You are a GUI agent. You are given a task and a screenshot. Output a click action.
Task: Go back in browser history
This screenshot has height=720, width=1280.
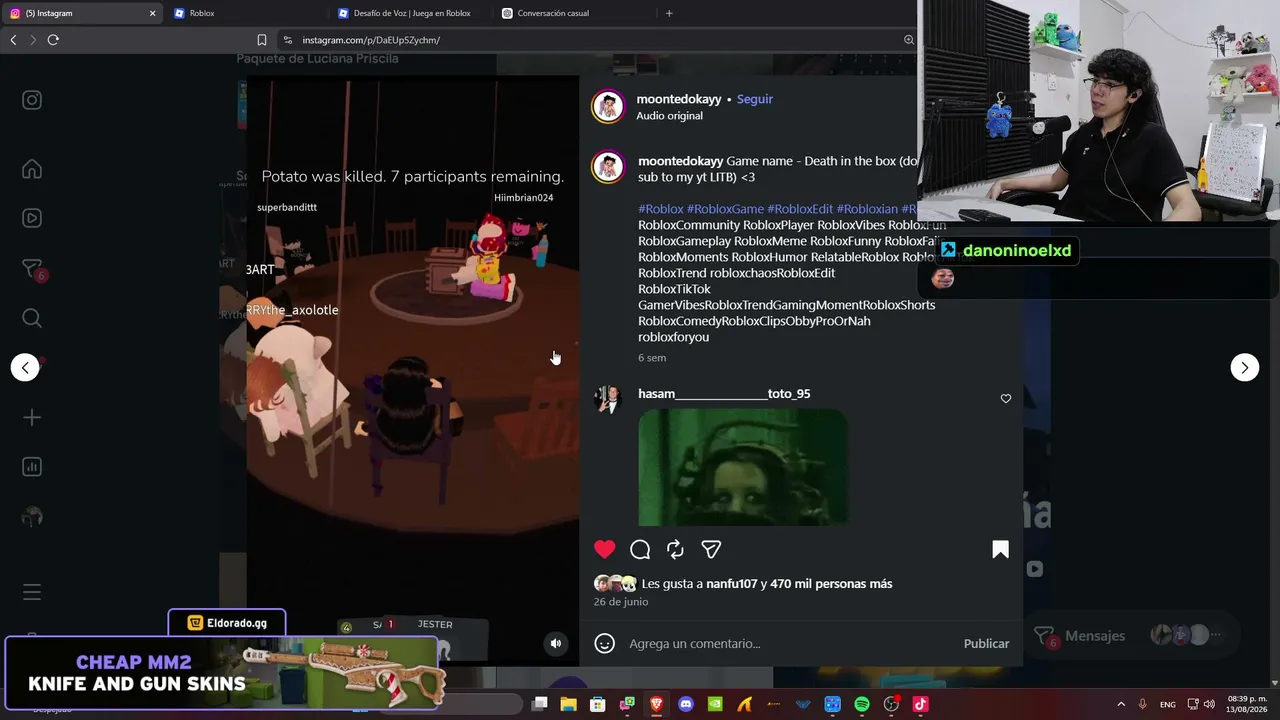[x=13, y=40]
